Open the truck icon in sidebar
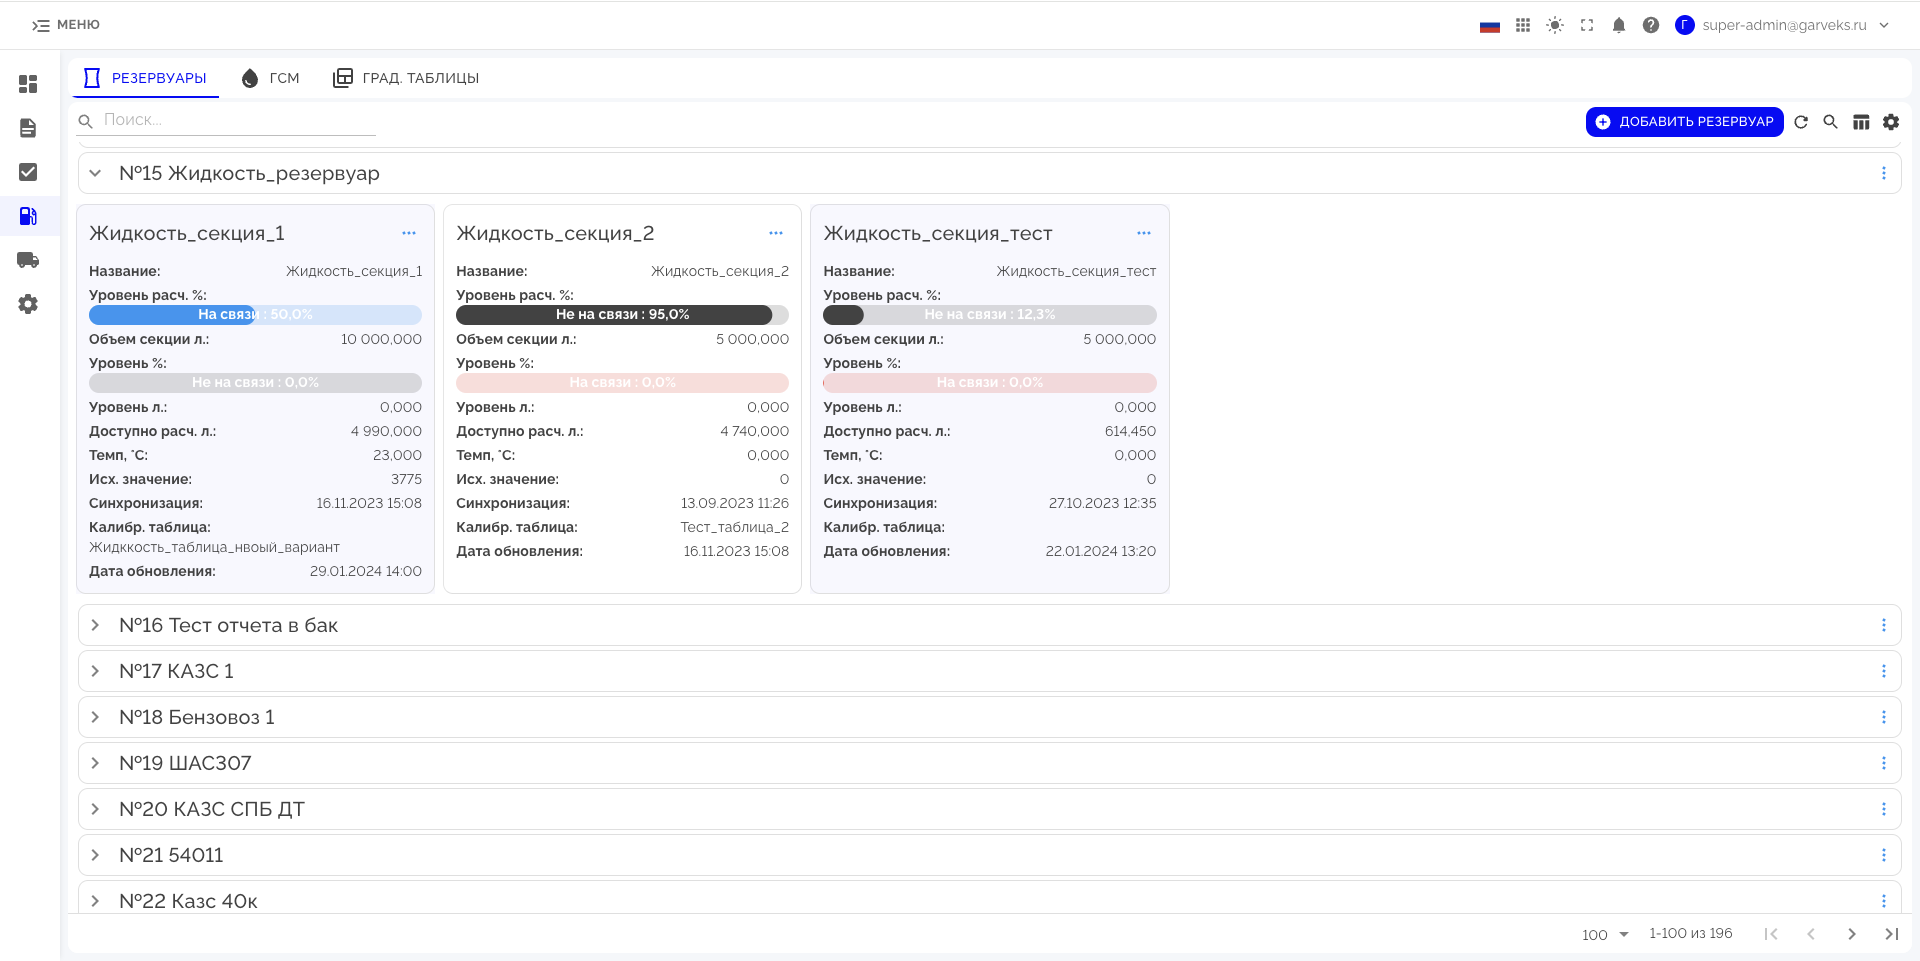Screen dimensions: 1920x961 point(28,260)
